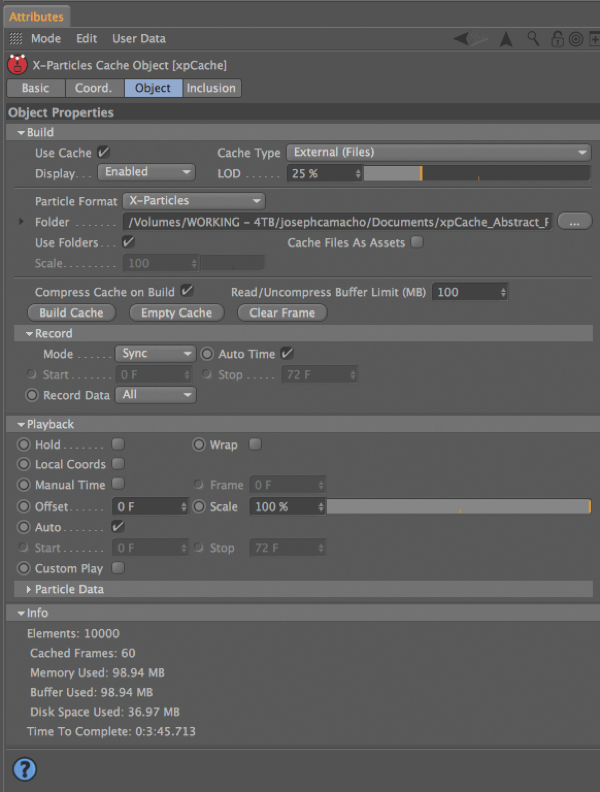Open the Particle Format dropdown
This screenshot has height=792, width=600.
[194, 201]
